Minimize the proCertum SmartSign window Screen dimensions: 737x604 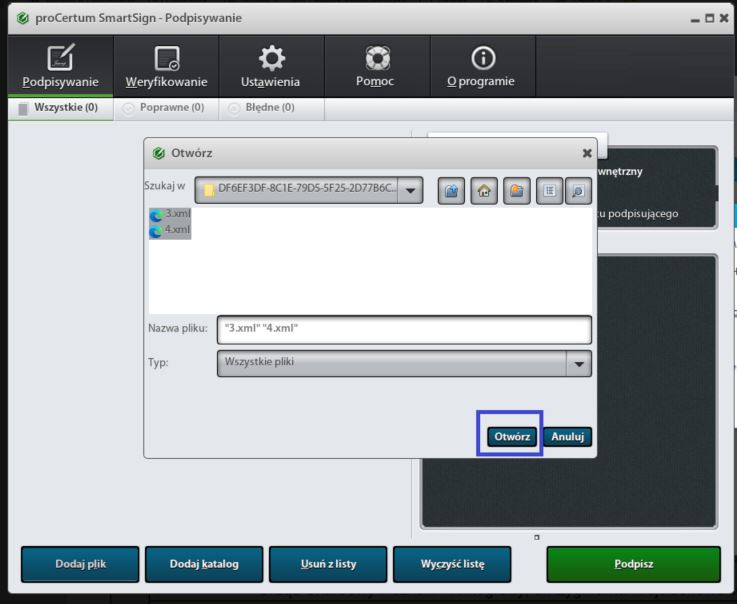click(x=695, y=19)
